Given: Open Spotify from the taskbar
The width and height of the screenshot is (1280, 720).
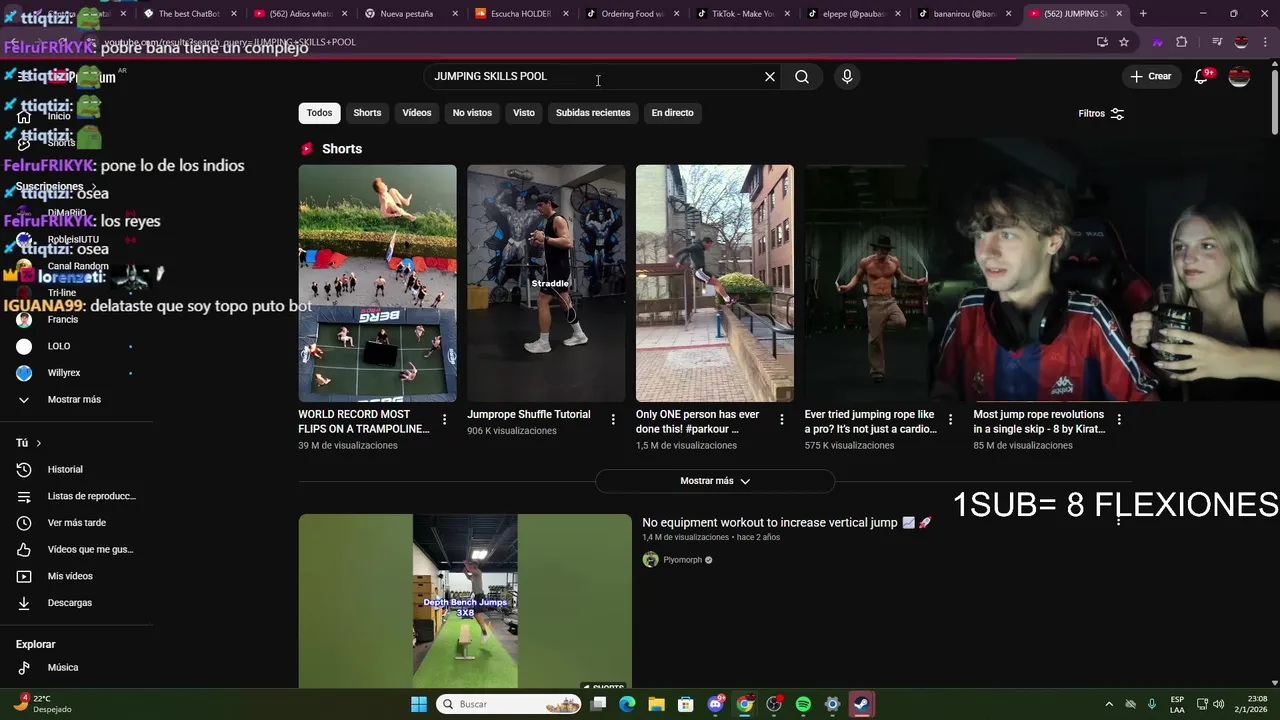Looking at the screenshot, I should point(803,704).
